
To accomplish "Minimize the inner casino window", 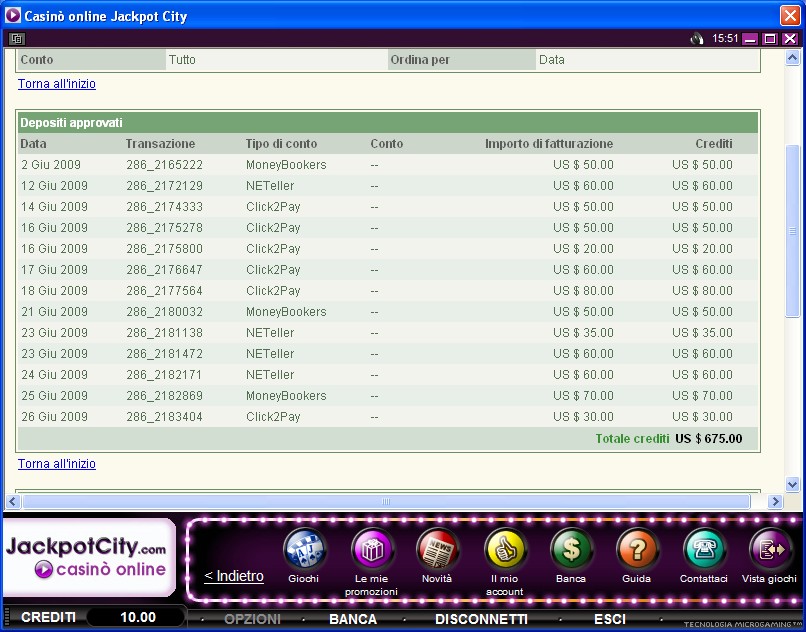I will (750, 39).
